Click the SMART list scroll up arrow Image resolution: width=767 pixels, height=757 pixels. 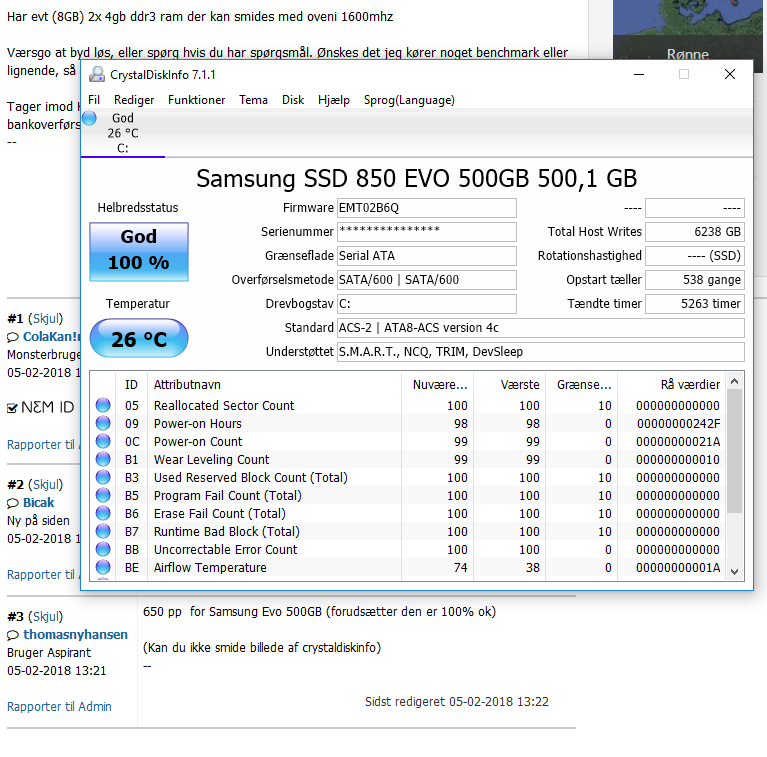click(x=734, y=381)
